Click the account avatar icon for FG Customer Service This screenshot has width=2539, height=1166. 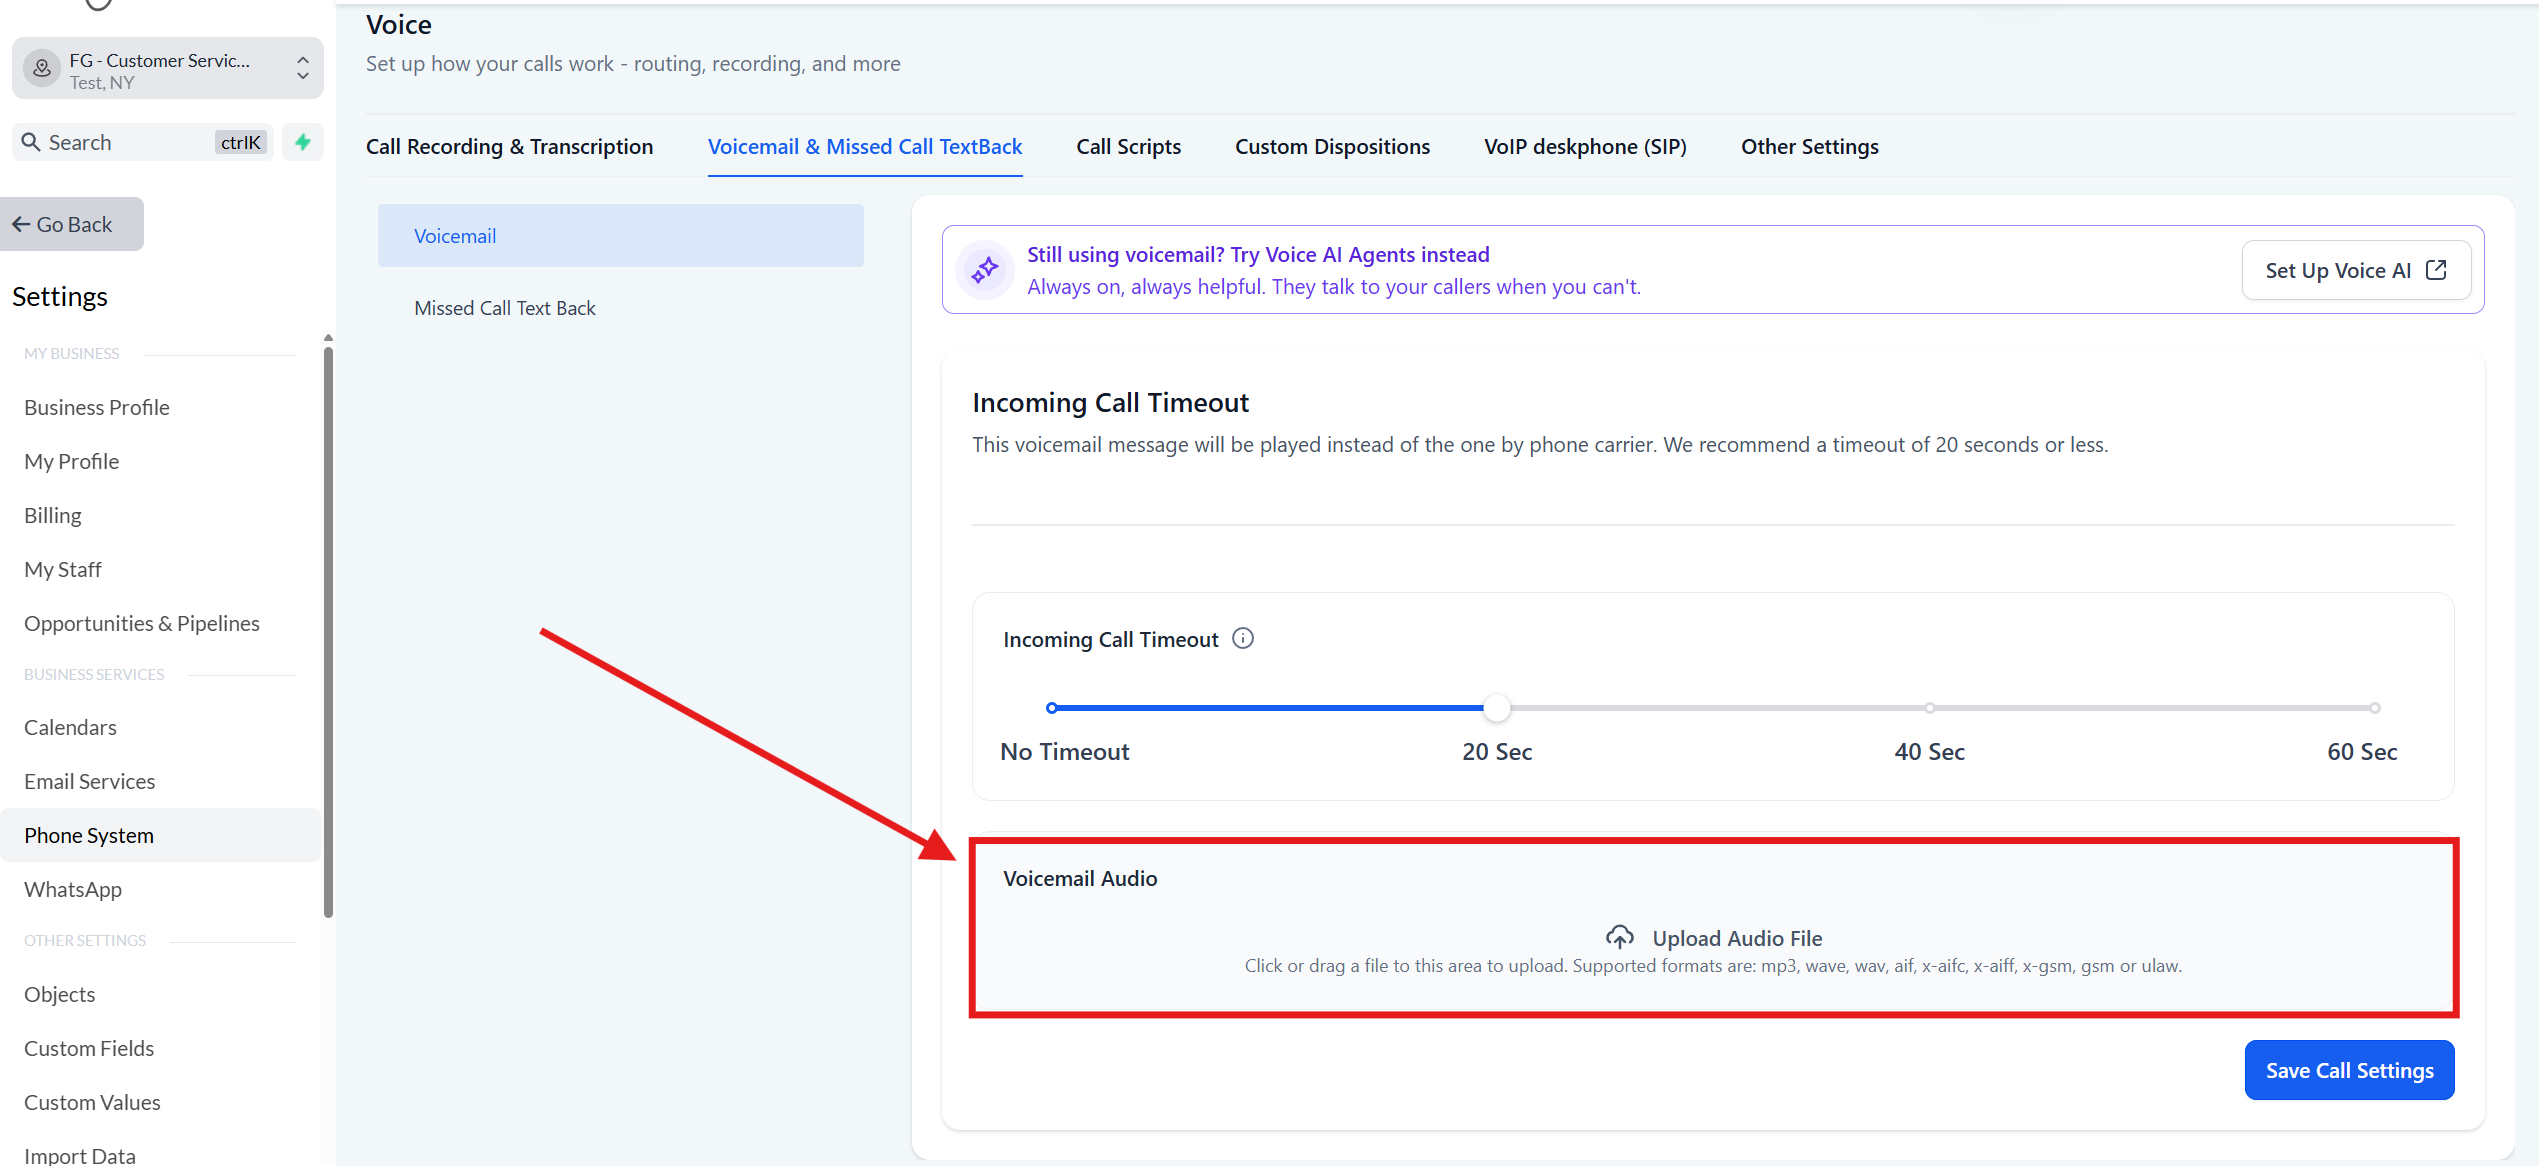click(42, 68)
